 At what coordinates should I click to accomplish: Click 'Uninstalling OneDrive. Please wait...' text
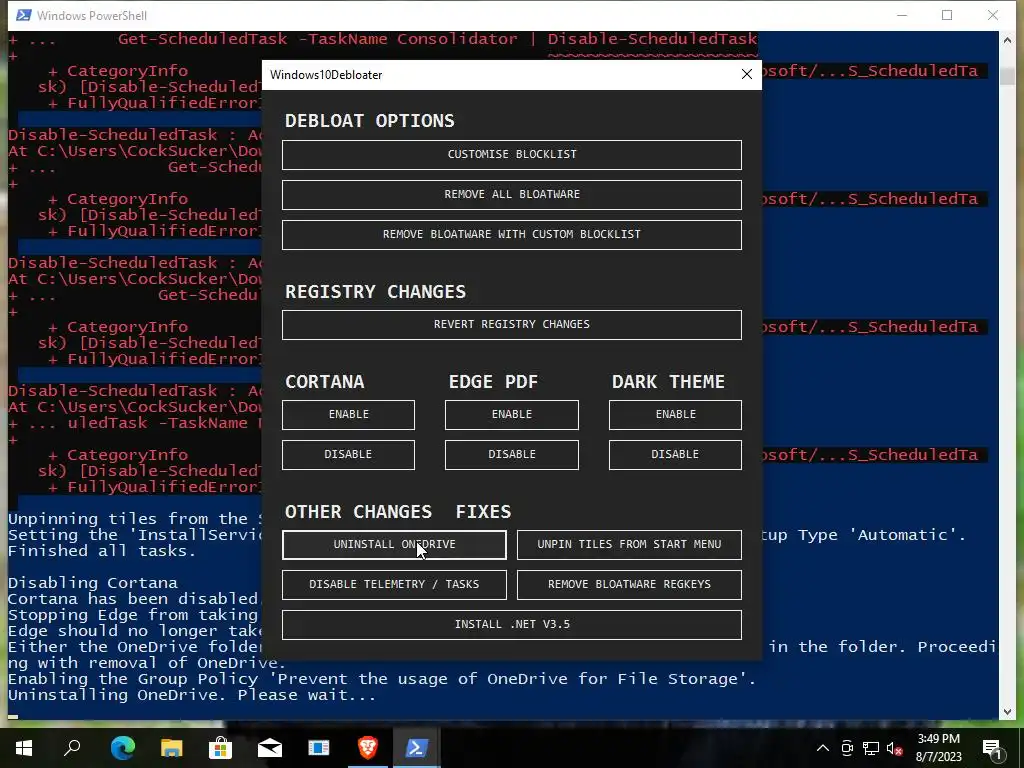click(192, 695)
